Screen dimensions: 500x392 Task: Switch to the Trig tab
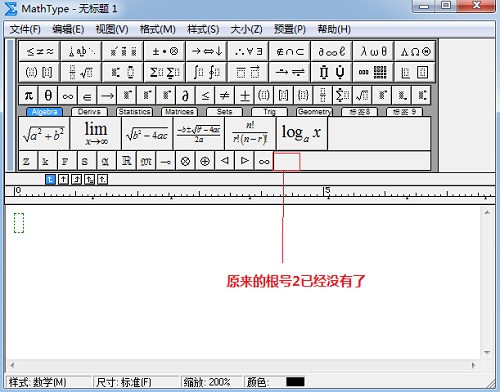(269, 112)
